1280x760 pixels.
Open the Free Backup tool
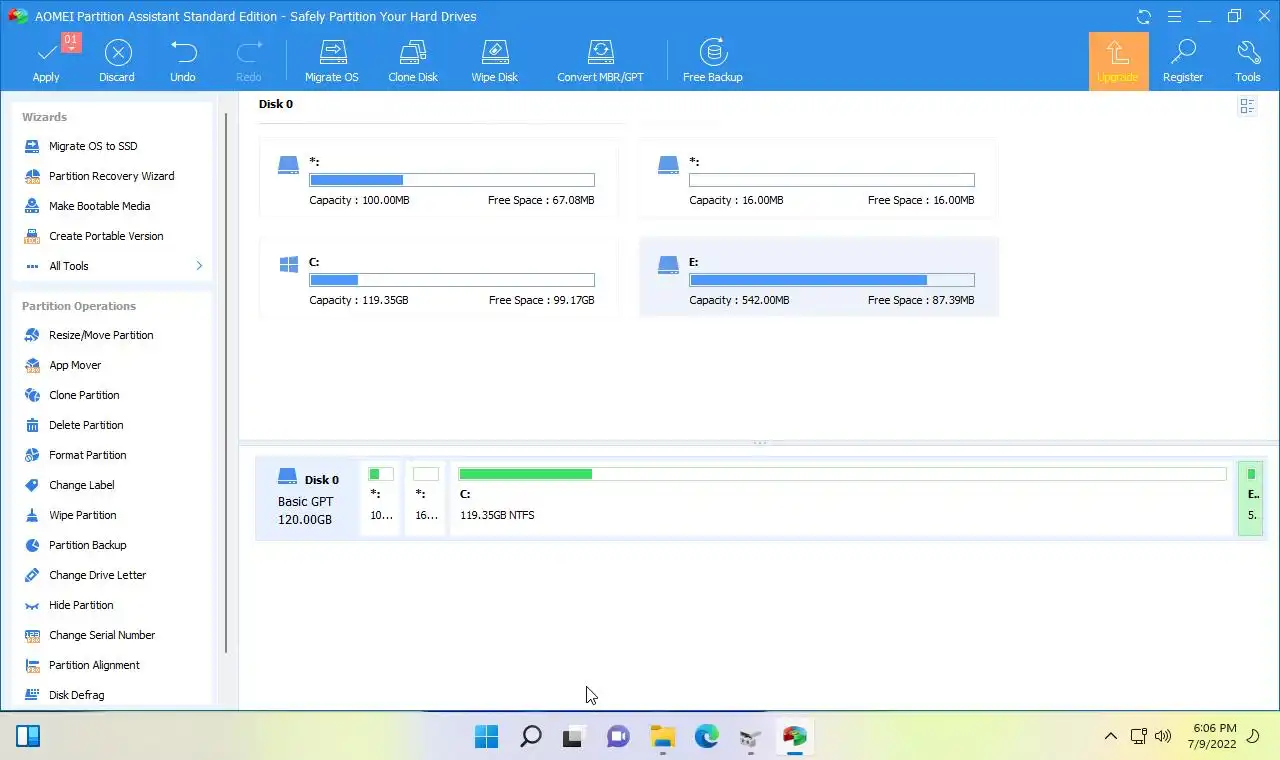(x=712, y=61)
